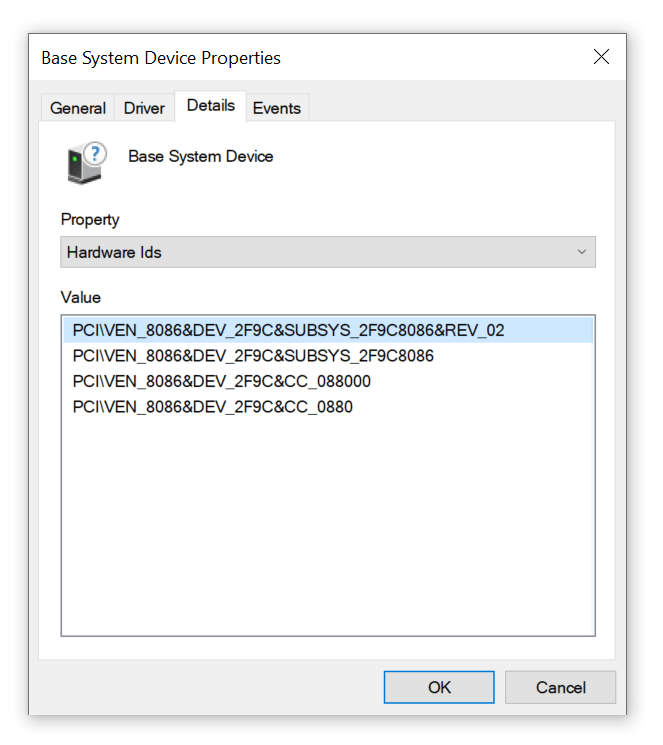
Task: Open the Driver tab
Action: tap(144, 108)
